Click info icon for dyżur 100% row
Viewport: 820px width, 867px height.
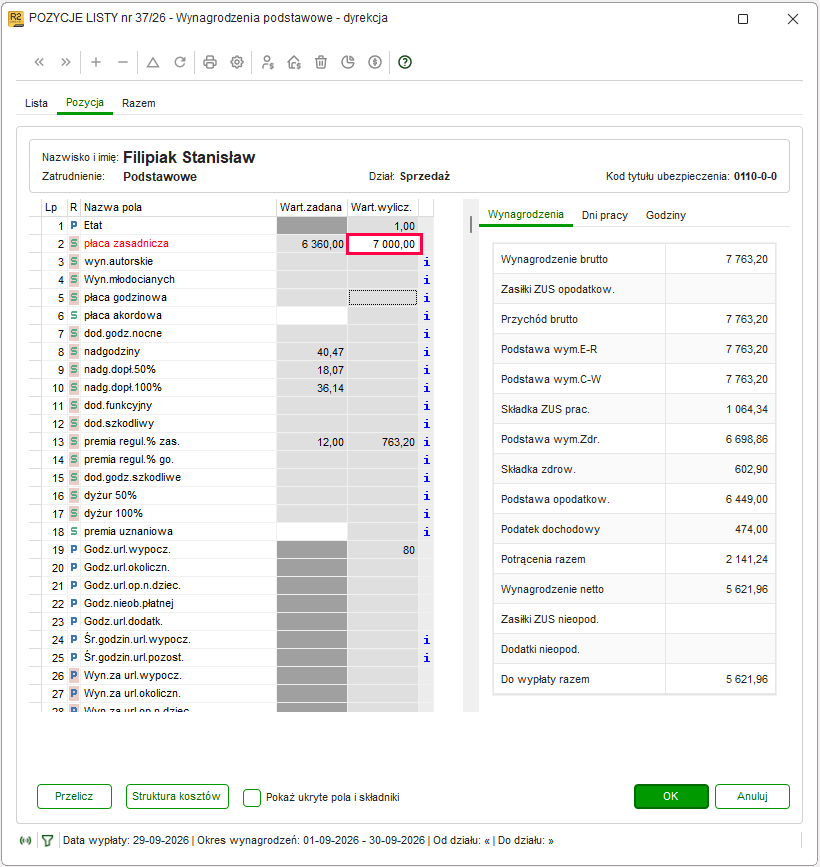[426, 514]
